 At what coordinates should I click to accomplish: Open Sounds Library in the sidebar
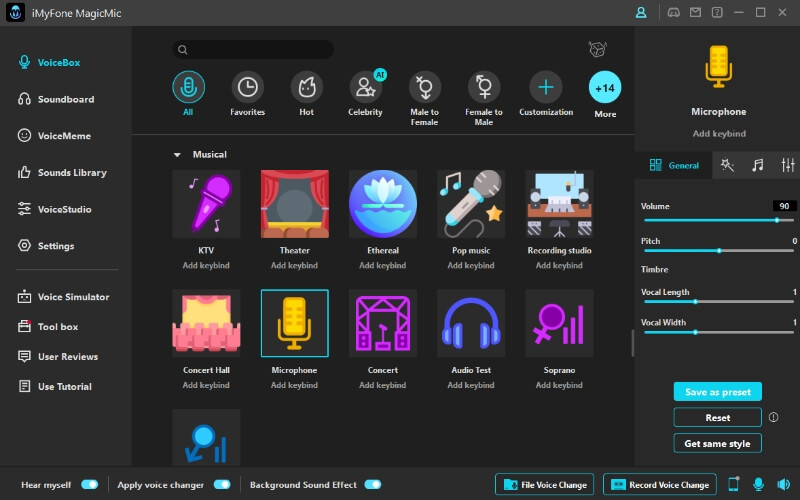[x=62, y=172]
